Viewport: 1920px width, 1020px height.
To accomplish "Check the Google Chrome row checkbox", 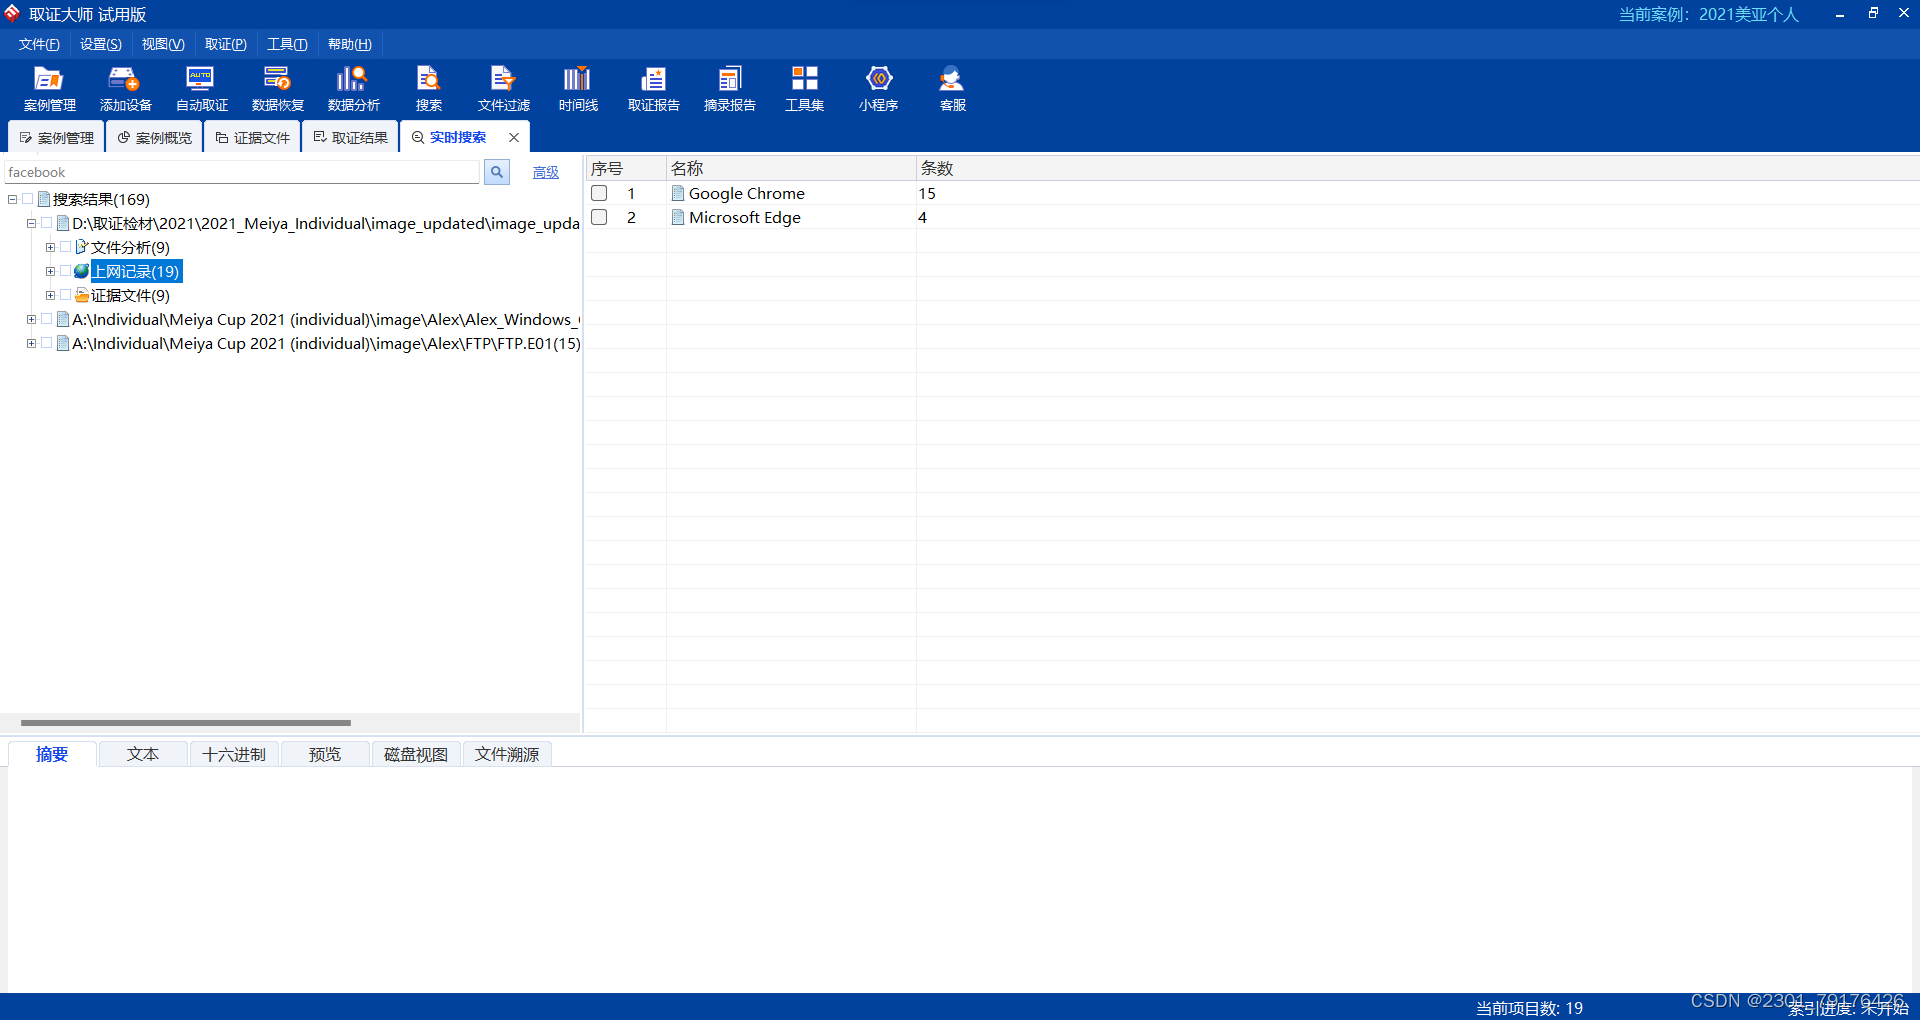I will coord(599,193).
